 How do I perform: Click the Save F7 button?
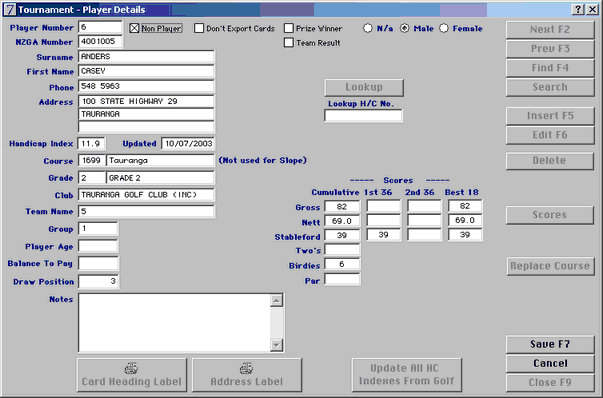point(550,344)
